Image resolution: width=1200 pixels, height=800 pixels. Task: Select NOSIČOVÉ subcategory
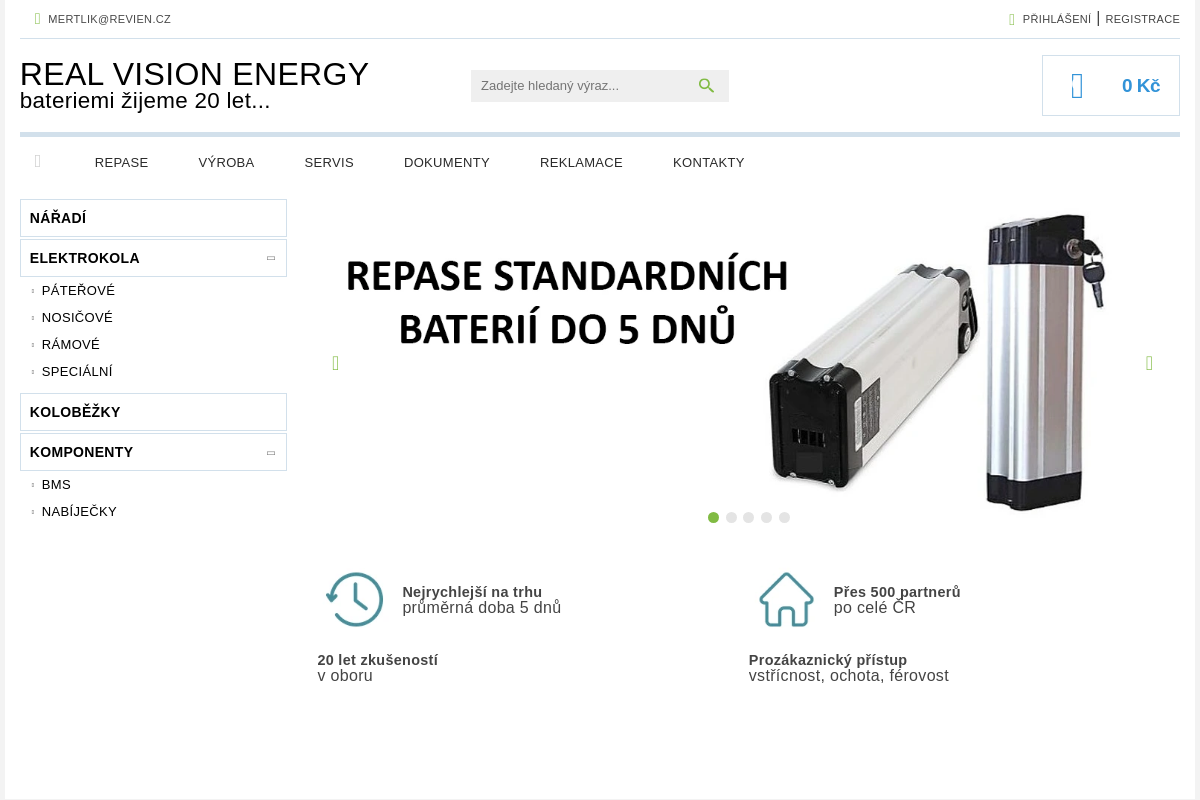(77, 317)
